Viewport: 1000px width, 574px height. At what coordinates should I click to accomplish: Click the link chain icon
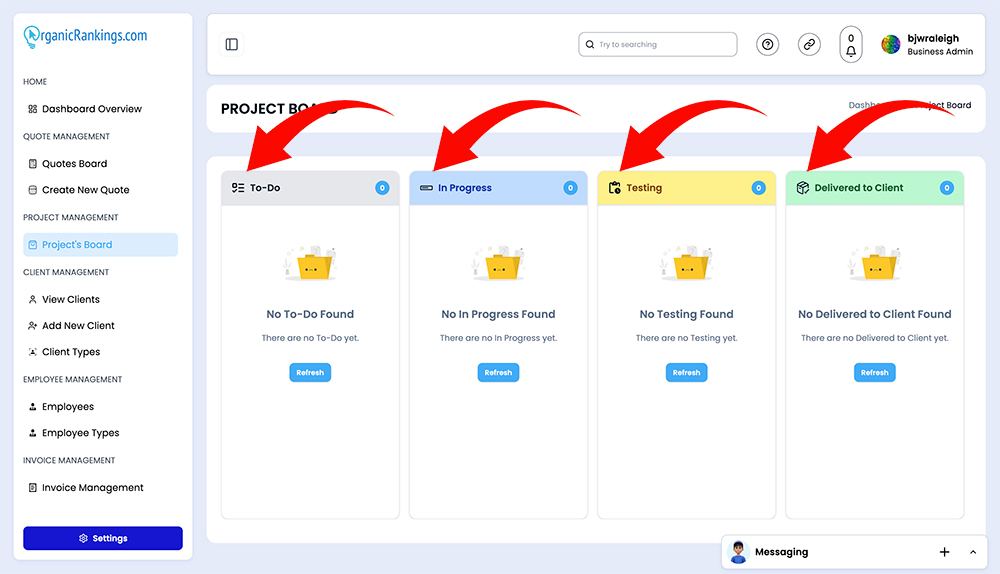click(x=809, y=44)
